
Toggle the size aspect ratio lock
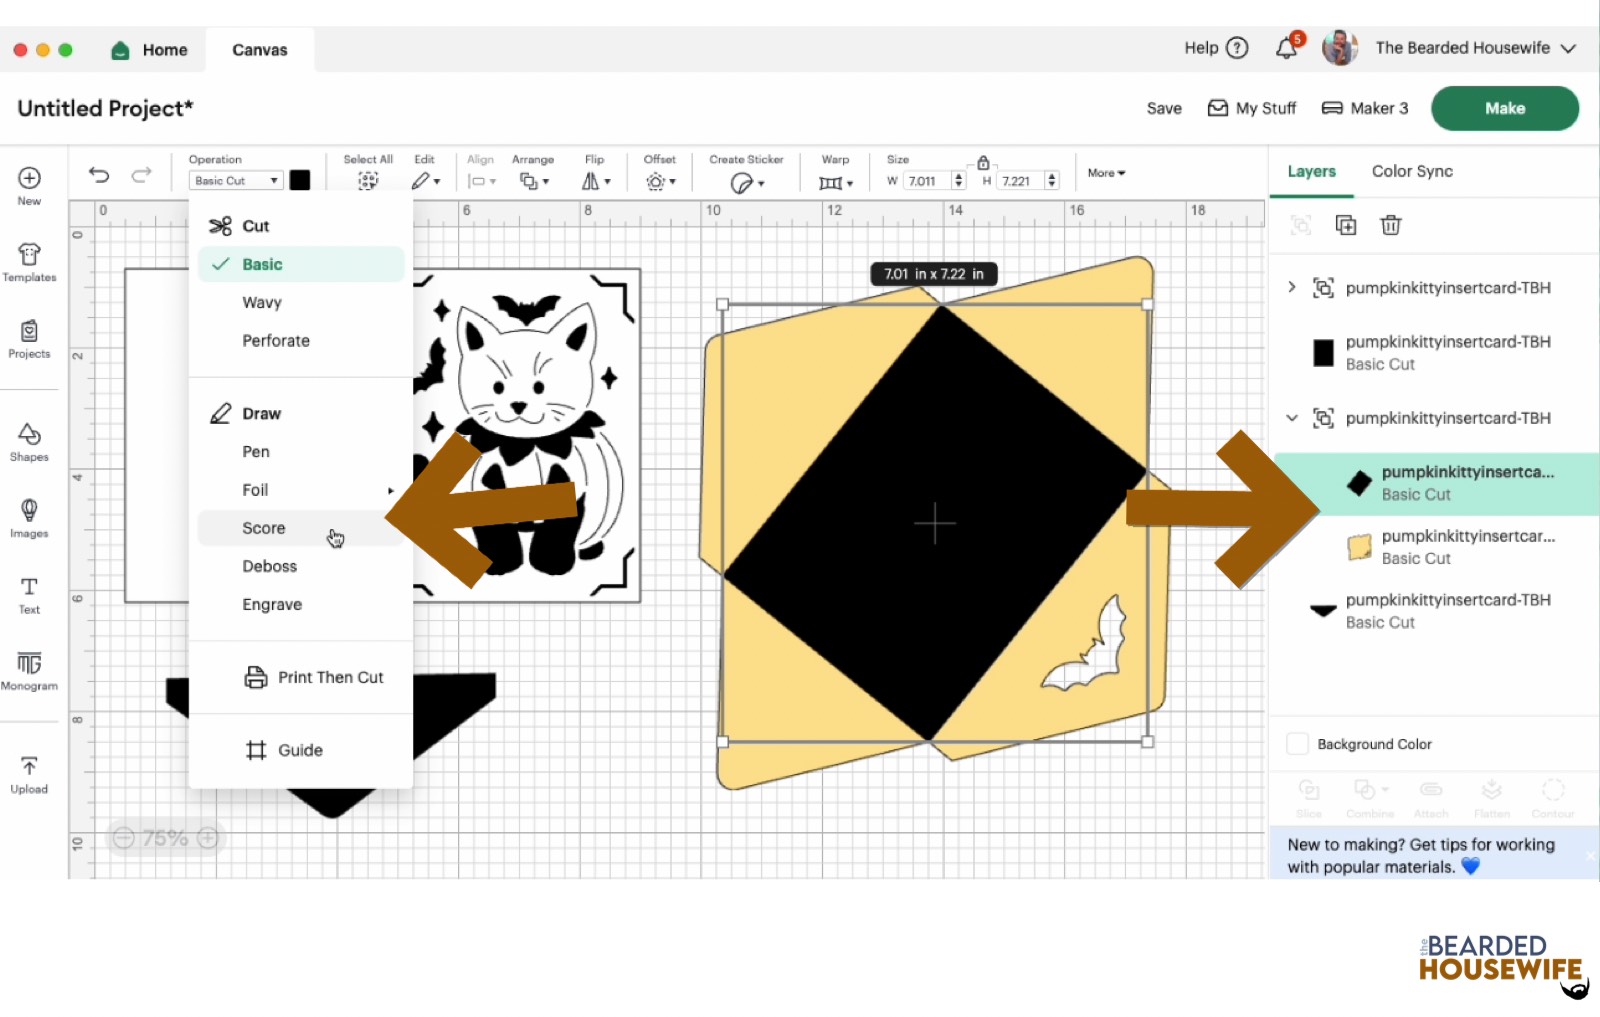pos(983,161)
